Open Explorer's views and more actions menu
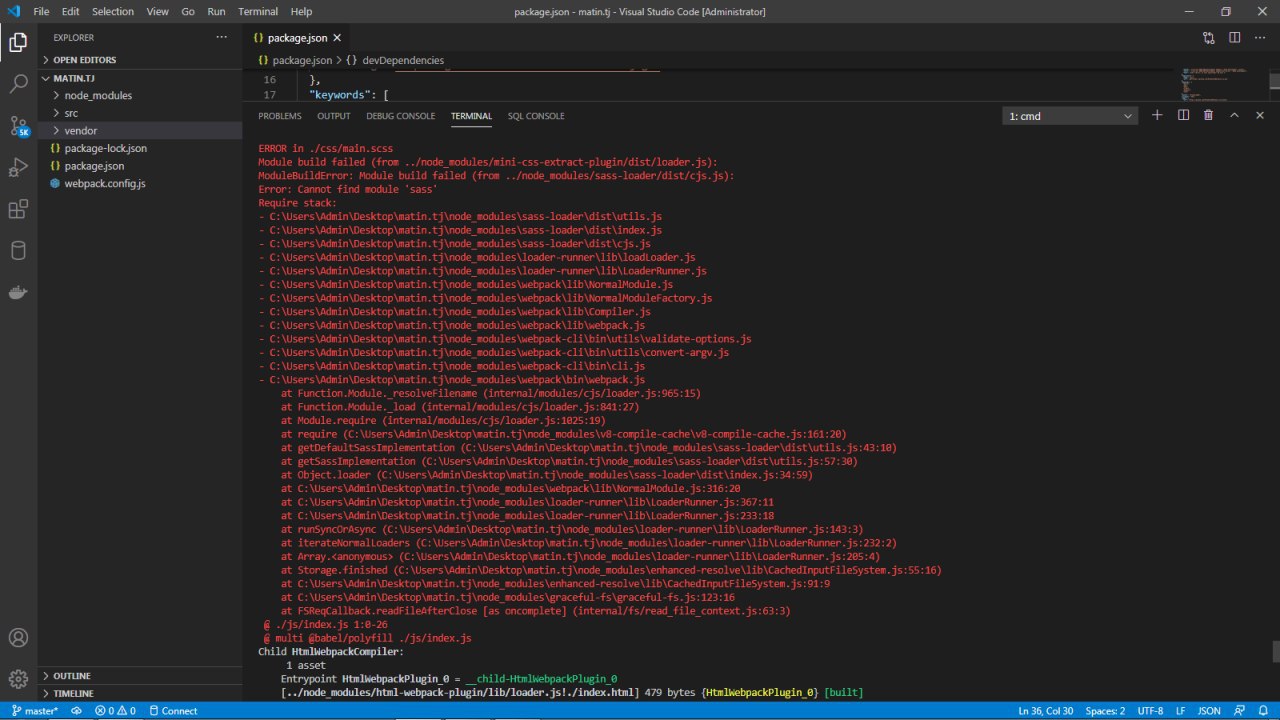 click(221, 38)
